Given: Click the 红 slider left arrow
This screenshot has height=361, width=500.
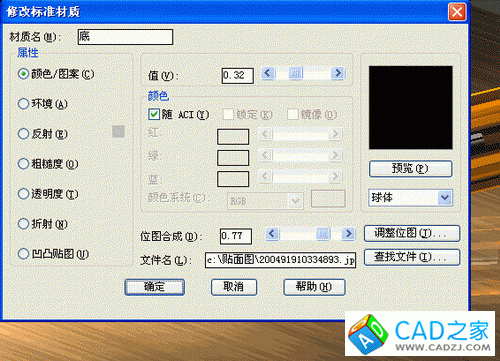Looking at the screenshot, I should point(266,134).
